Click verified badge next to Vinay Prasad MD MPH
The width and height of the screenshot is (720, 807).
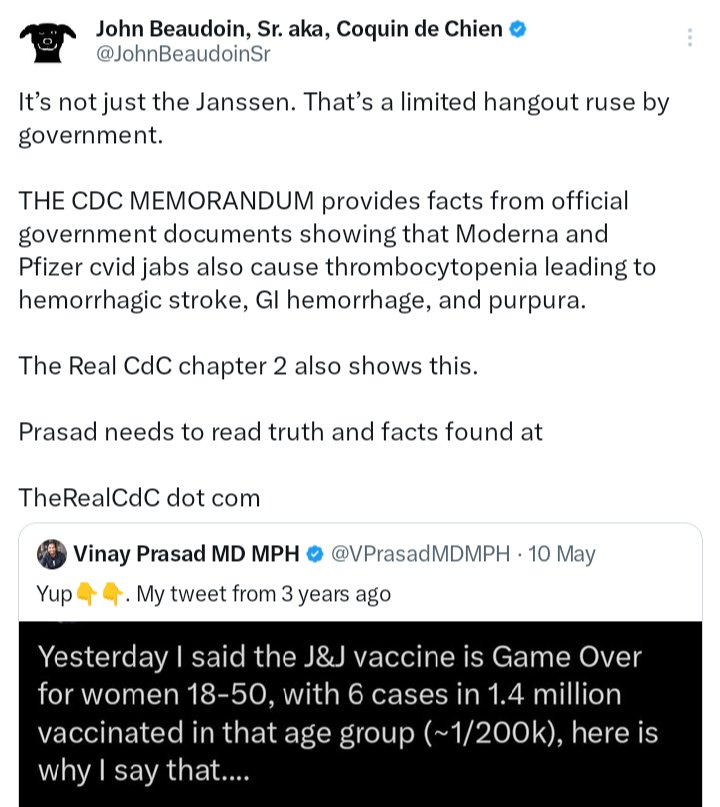coord(313,554)
